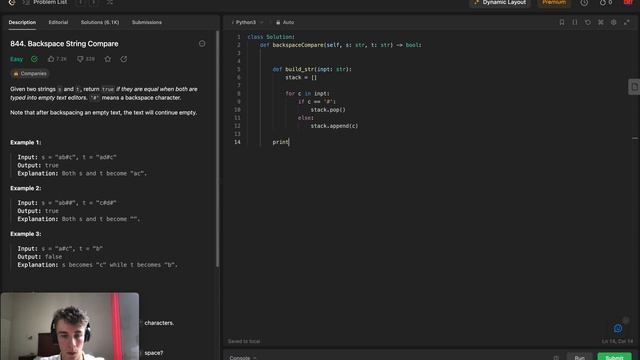This screenshot has height=360, width=640.
Task: Open the timer clock icon
Action: 584,2
